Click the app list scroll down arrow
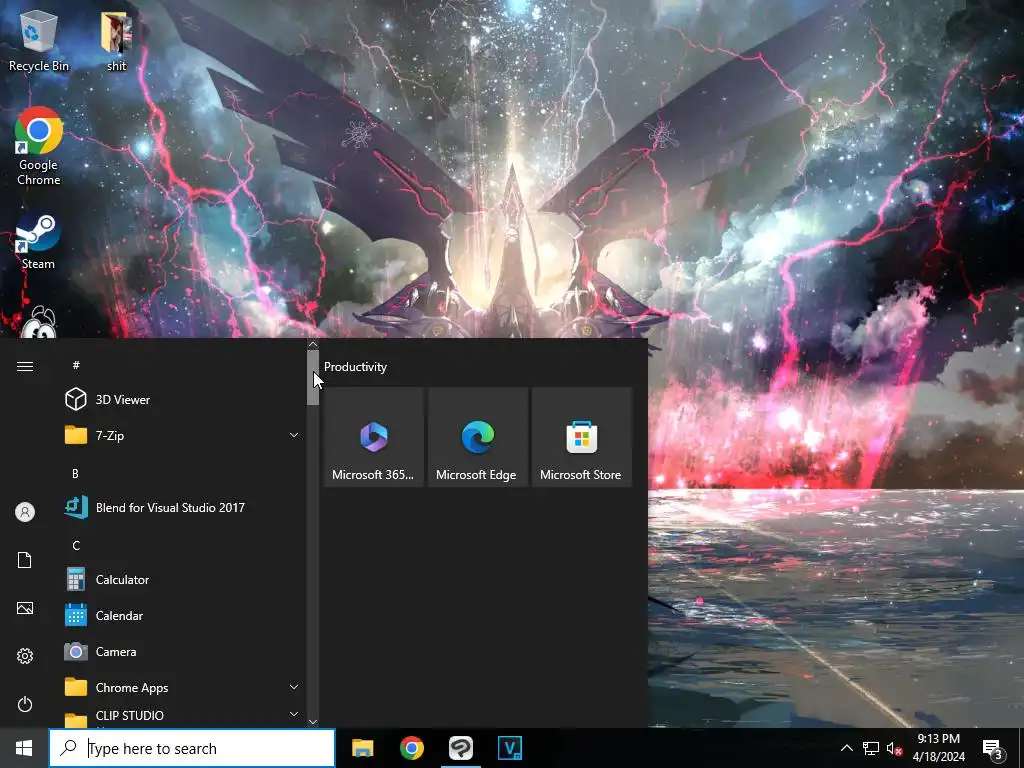This screenshot has height=768, width=1024. click(313, 722)
